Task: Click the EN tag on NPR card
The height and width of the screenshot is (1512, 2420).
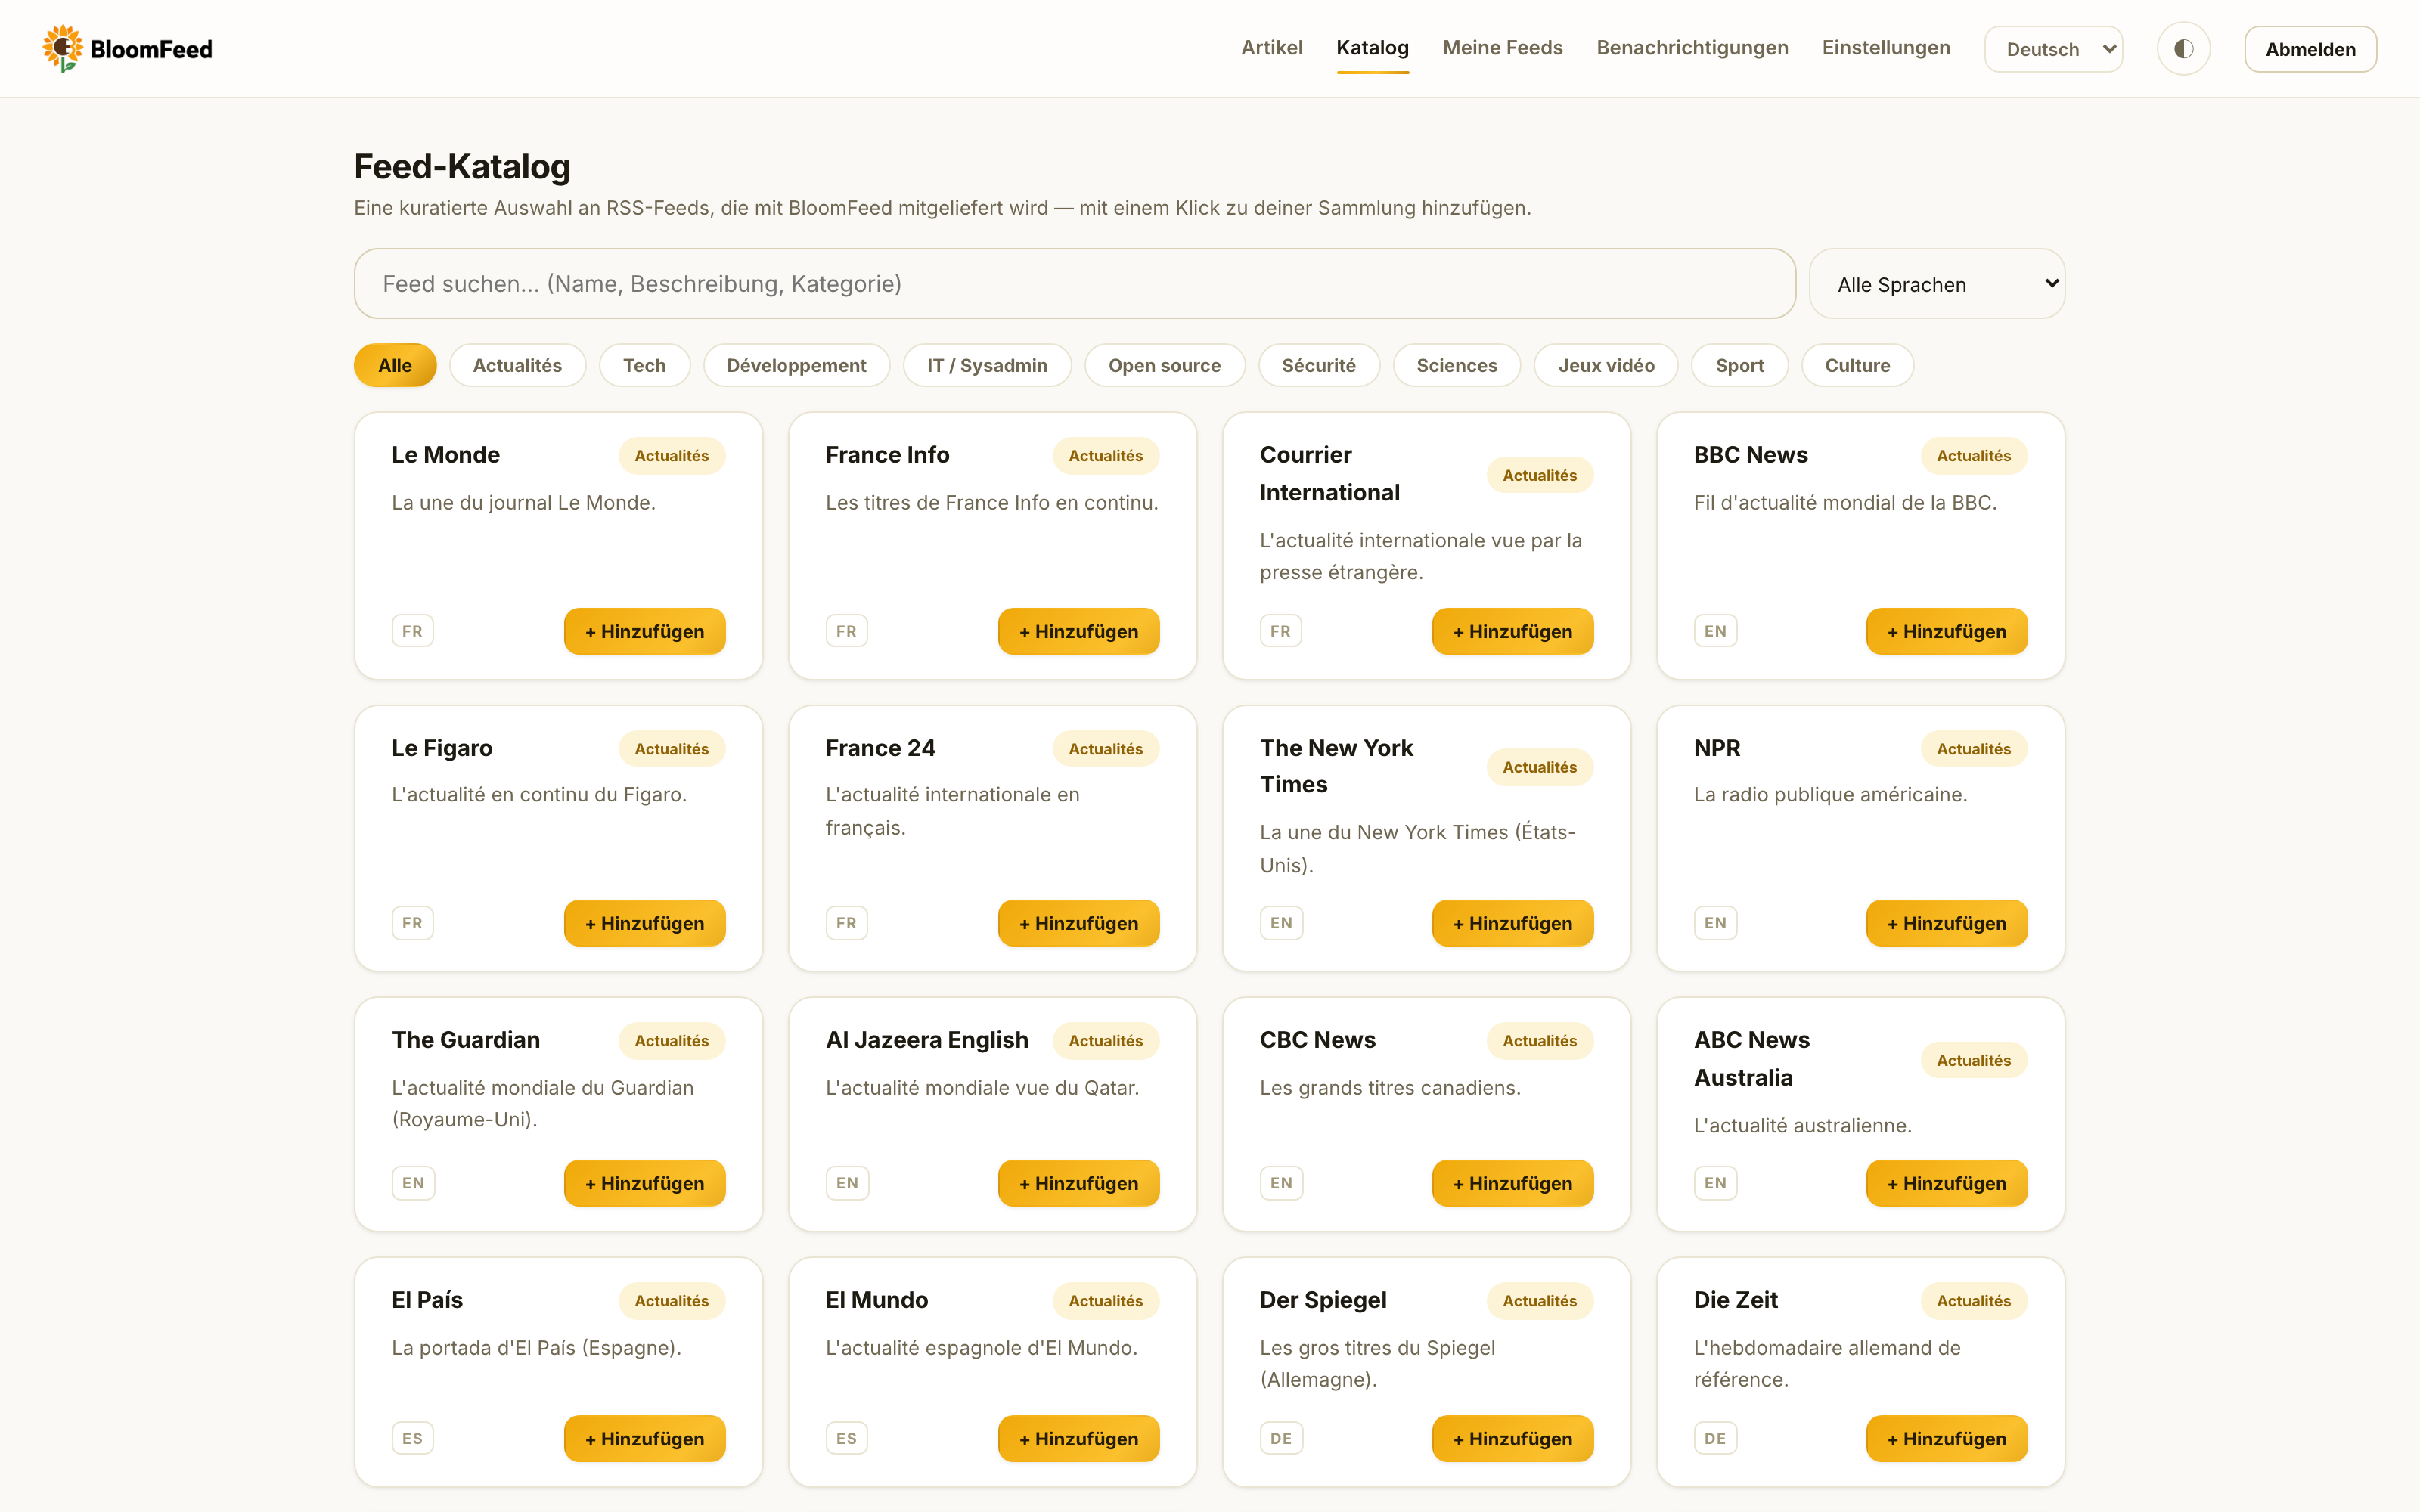Action: click(x=1715, y=923)
